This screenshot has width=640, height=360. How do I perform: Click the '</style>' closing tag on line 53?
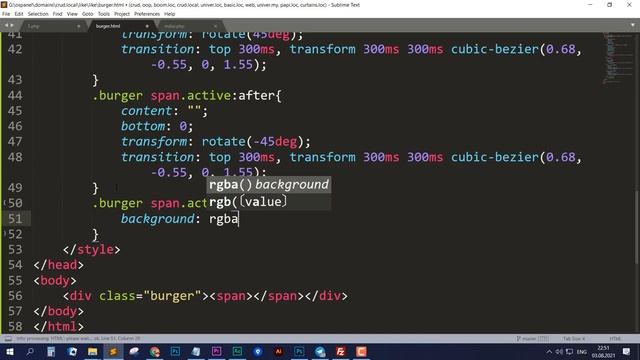point(92,249)
